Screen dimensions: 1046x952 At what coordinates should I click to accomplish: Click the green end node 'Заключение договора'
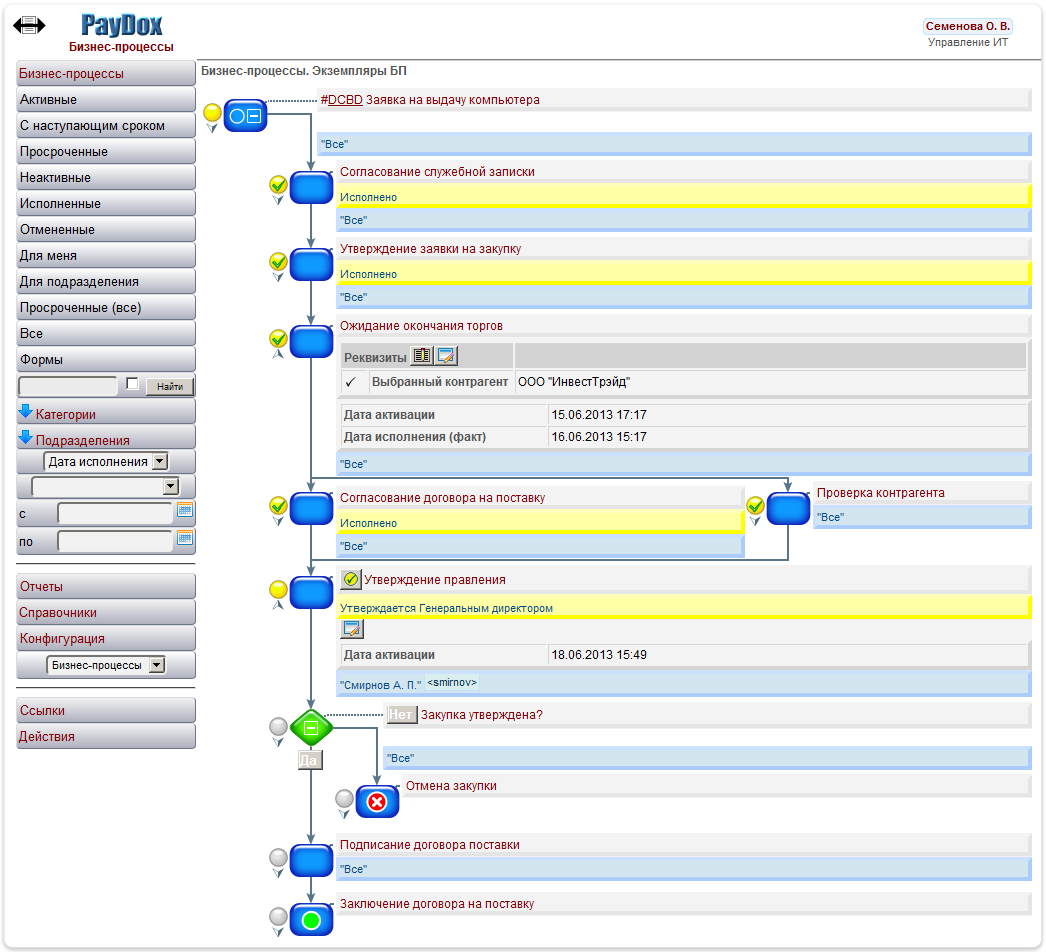click(x=311, y=920)
